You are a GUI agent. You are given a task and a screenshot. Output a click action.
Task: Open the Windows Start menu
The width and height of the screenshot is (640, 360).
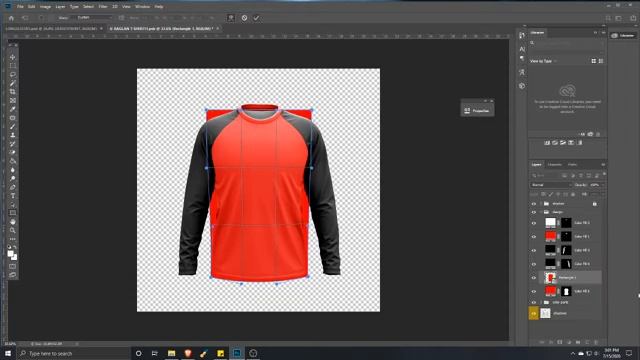(x=7, y=353)
